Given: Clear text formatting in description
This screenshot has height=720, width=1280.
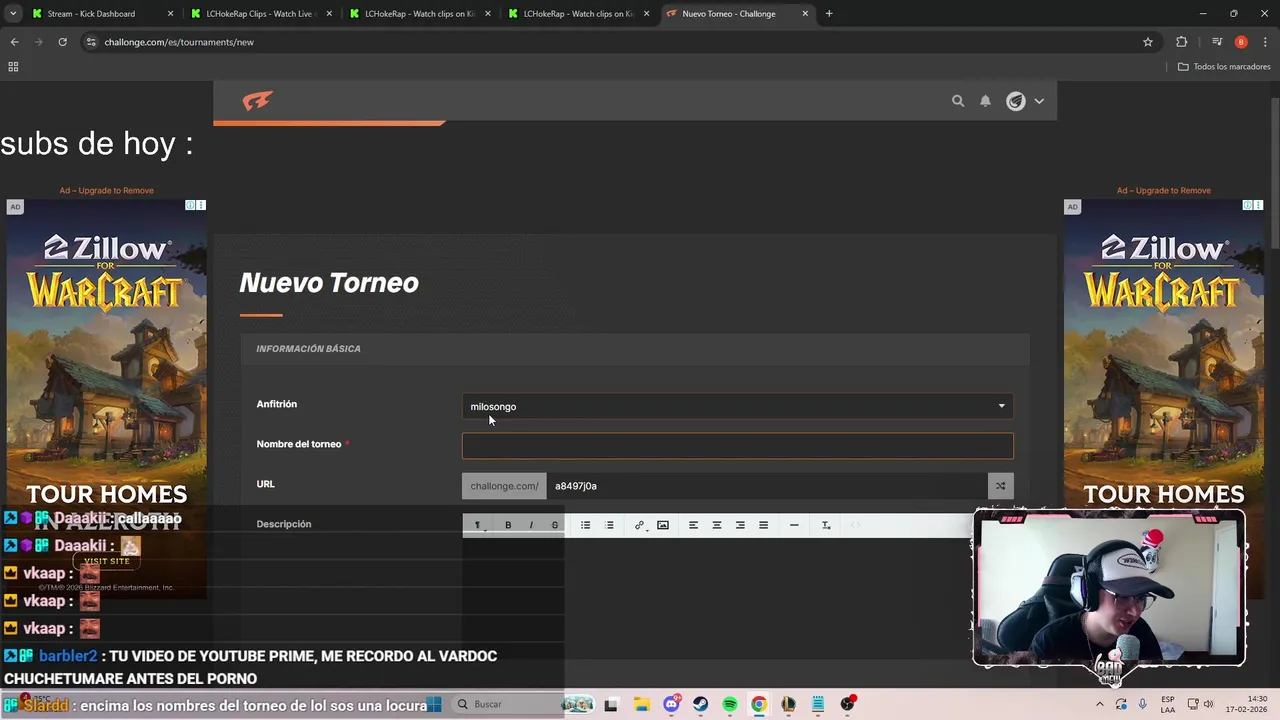Looking at the screenshot, I should 826,525.
